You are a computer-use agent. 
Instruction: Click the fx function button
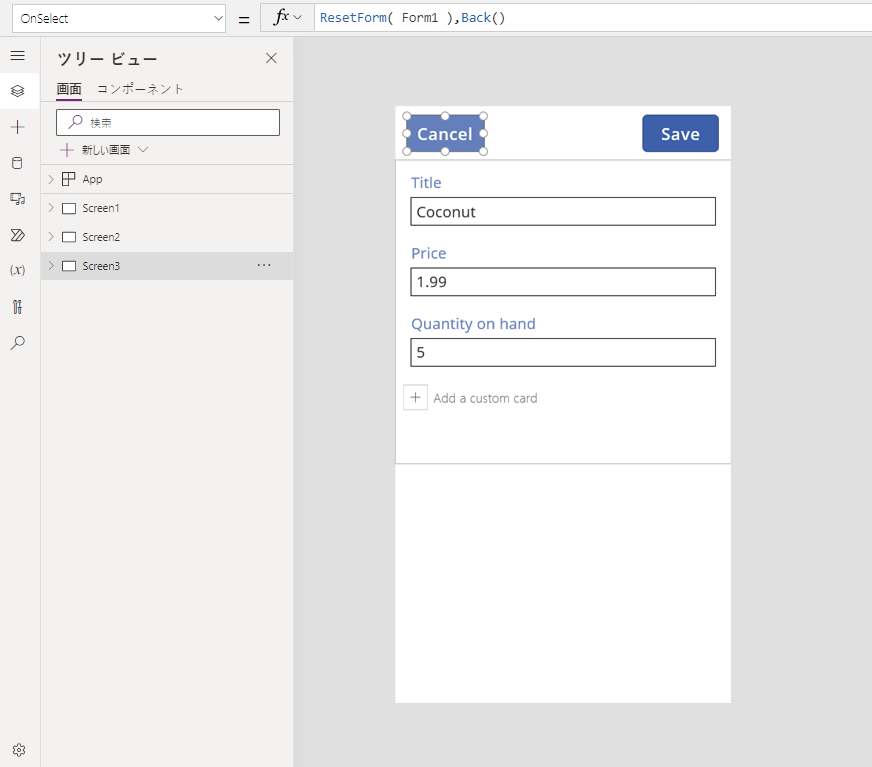287,18
